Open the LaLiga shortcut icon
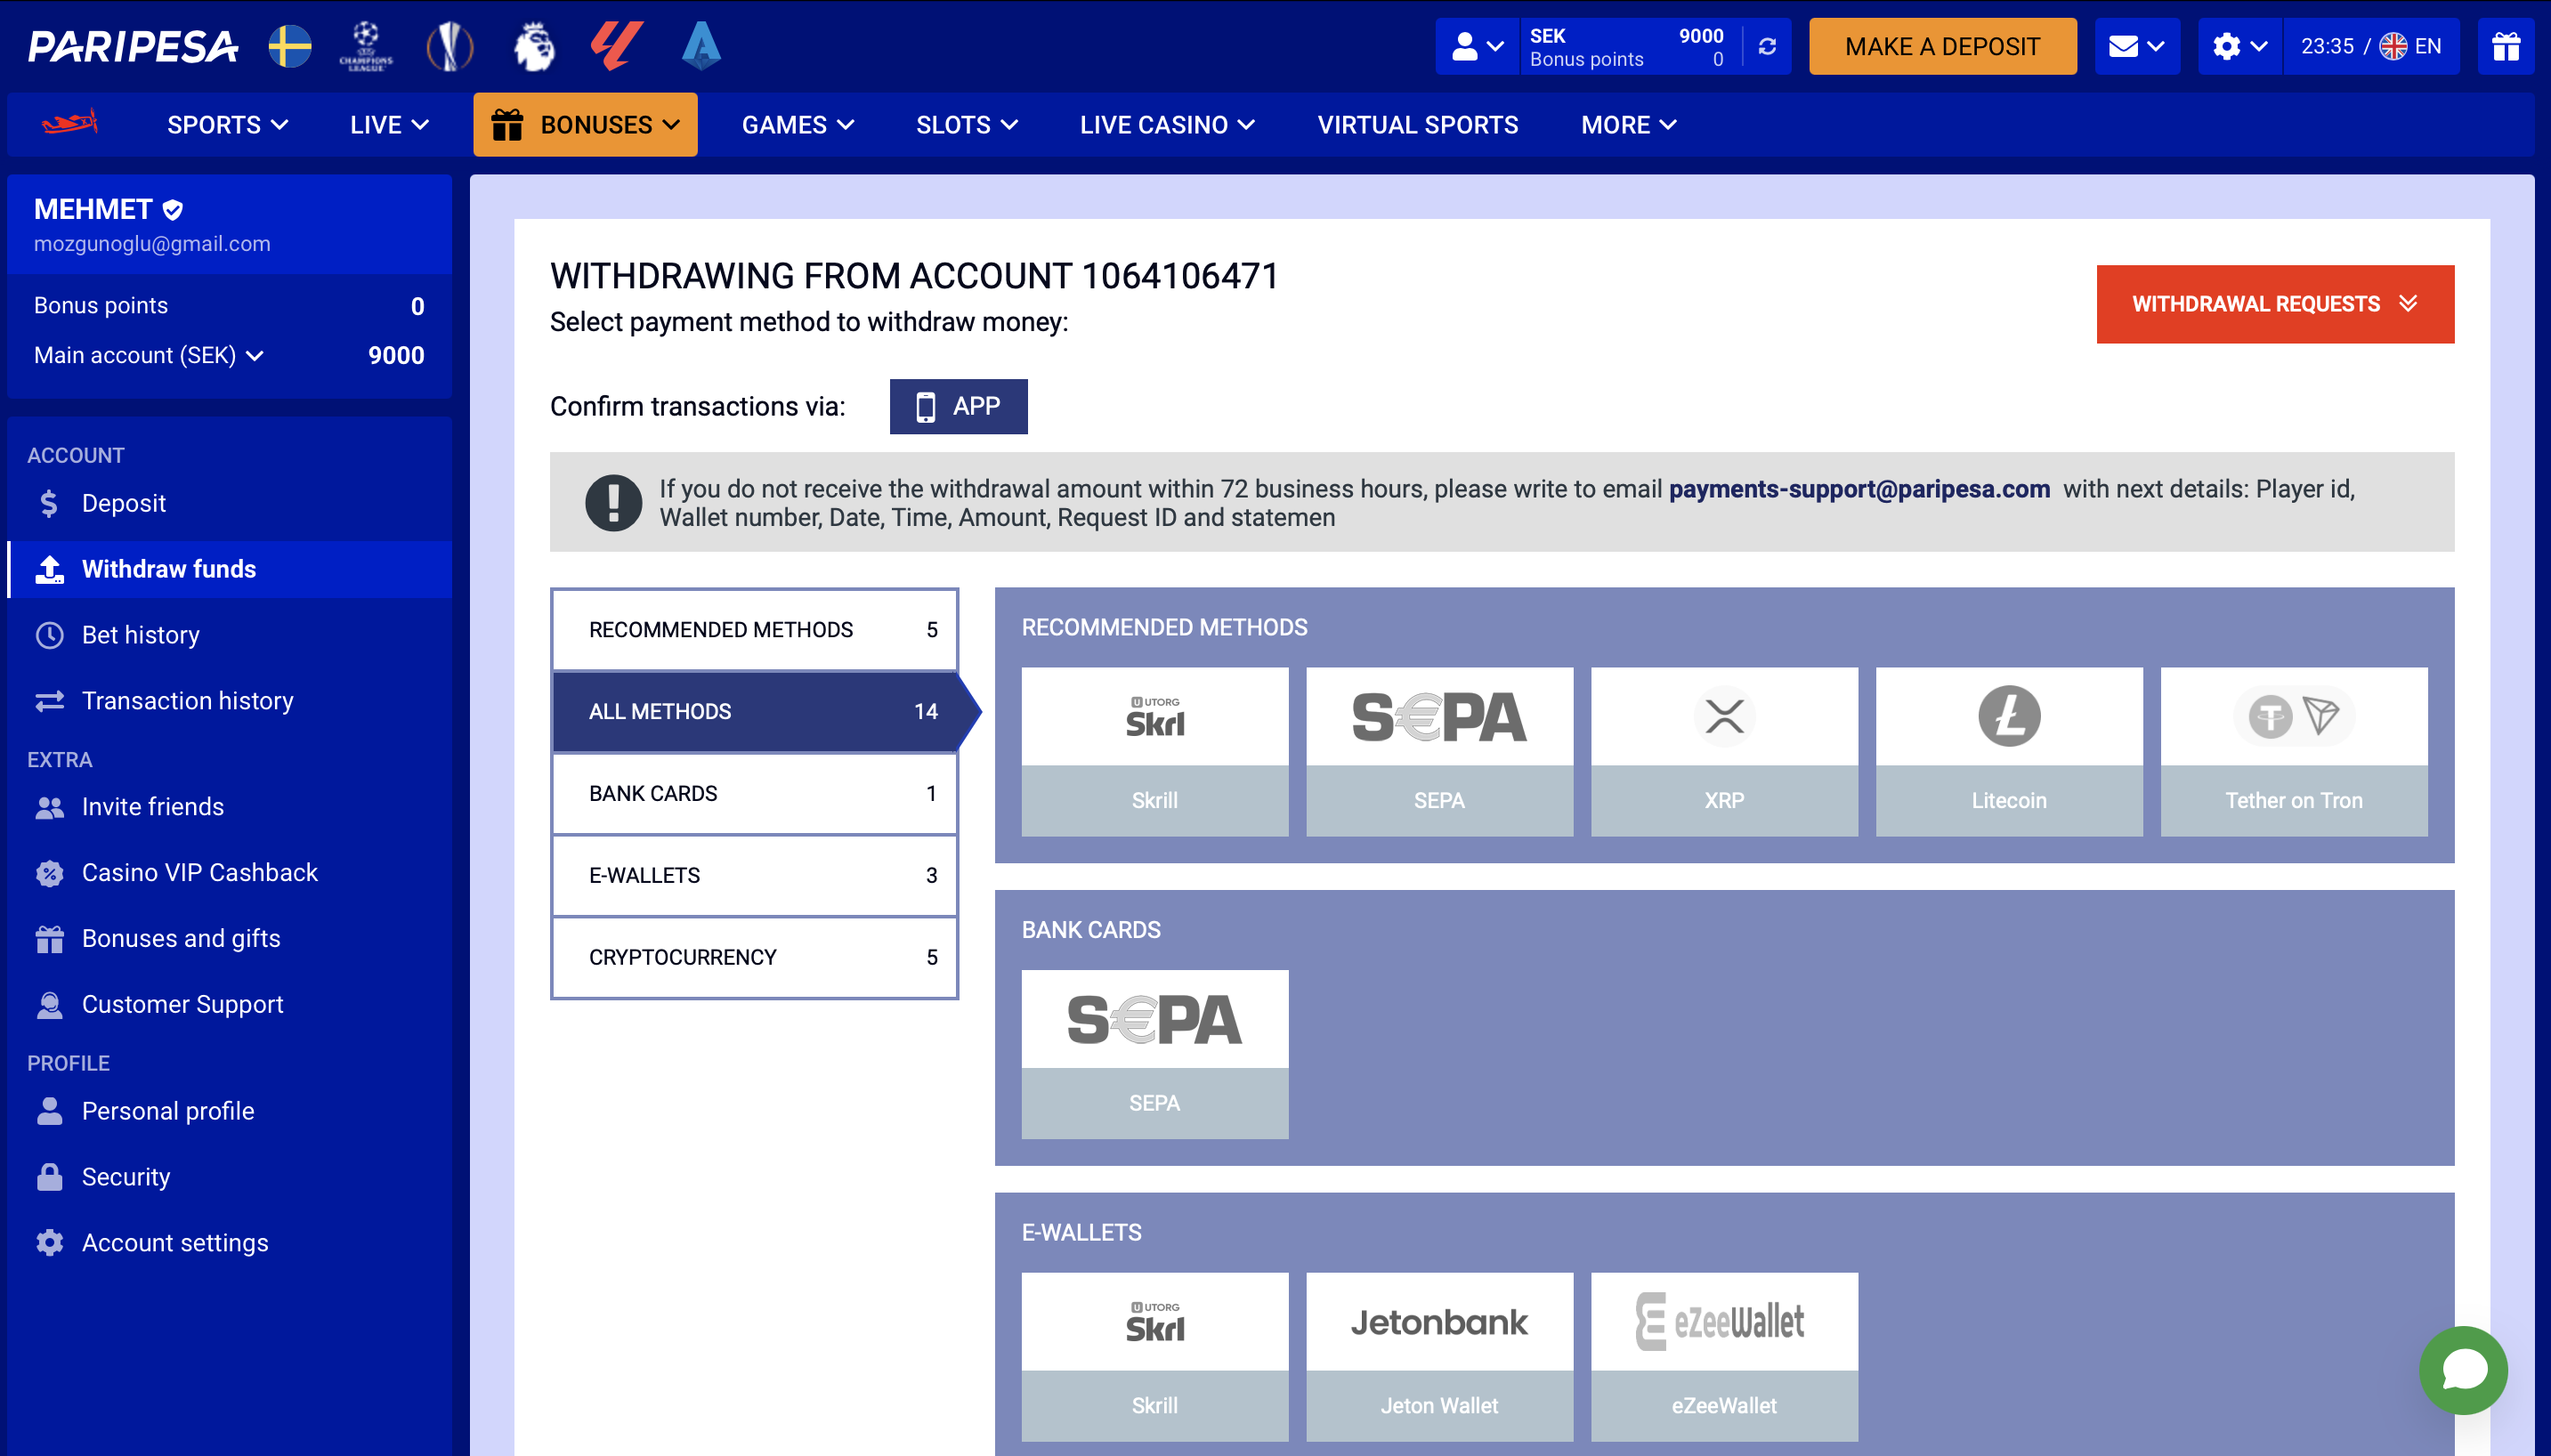This screenshot has height=1456, width=2551. pyautogui.click(x=617, y=46)
